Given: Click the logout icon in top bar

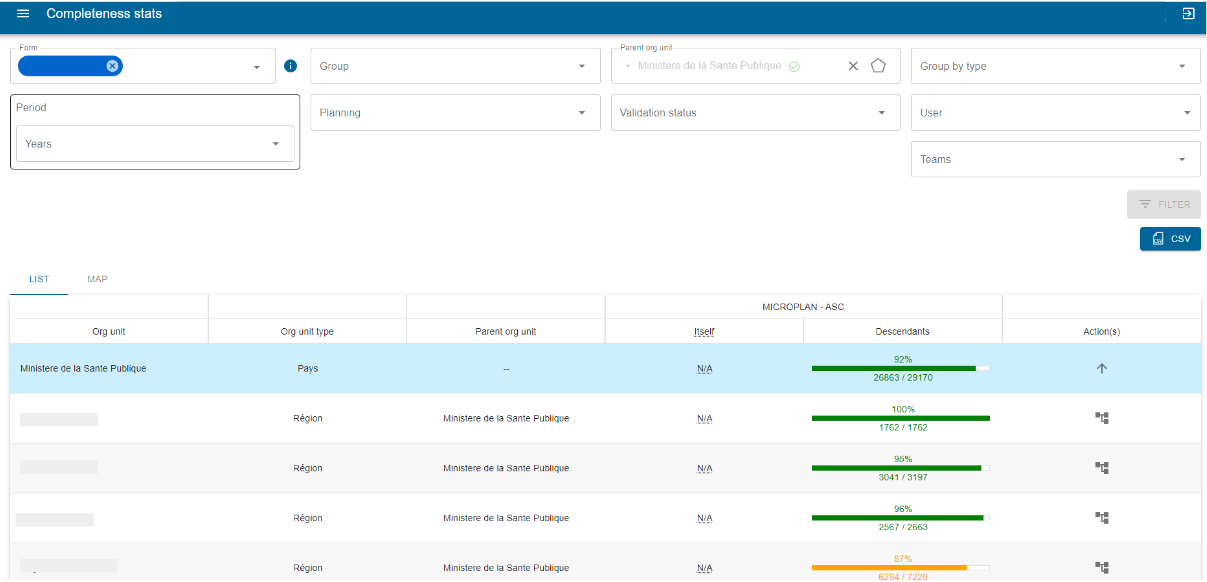Looking at the screenshot, I should click(1188, 14).
